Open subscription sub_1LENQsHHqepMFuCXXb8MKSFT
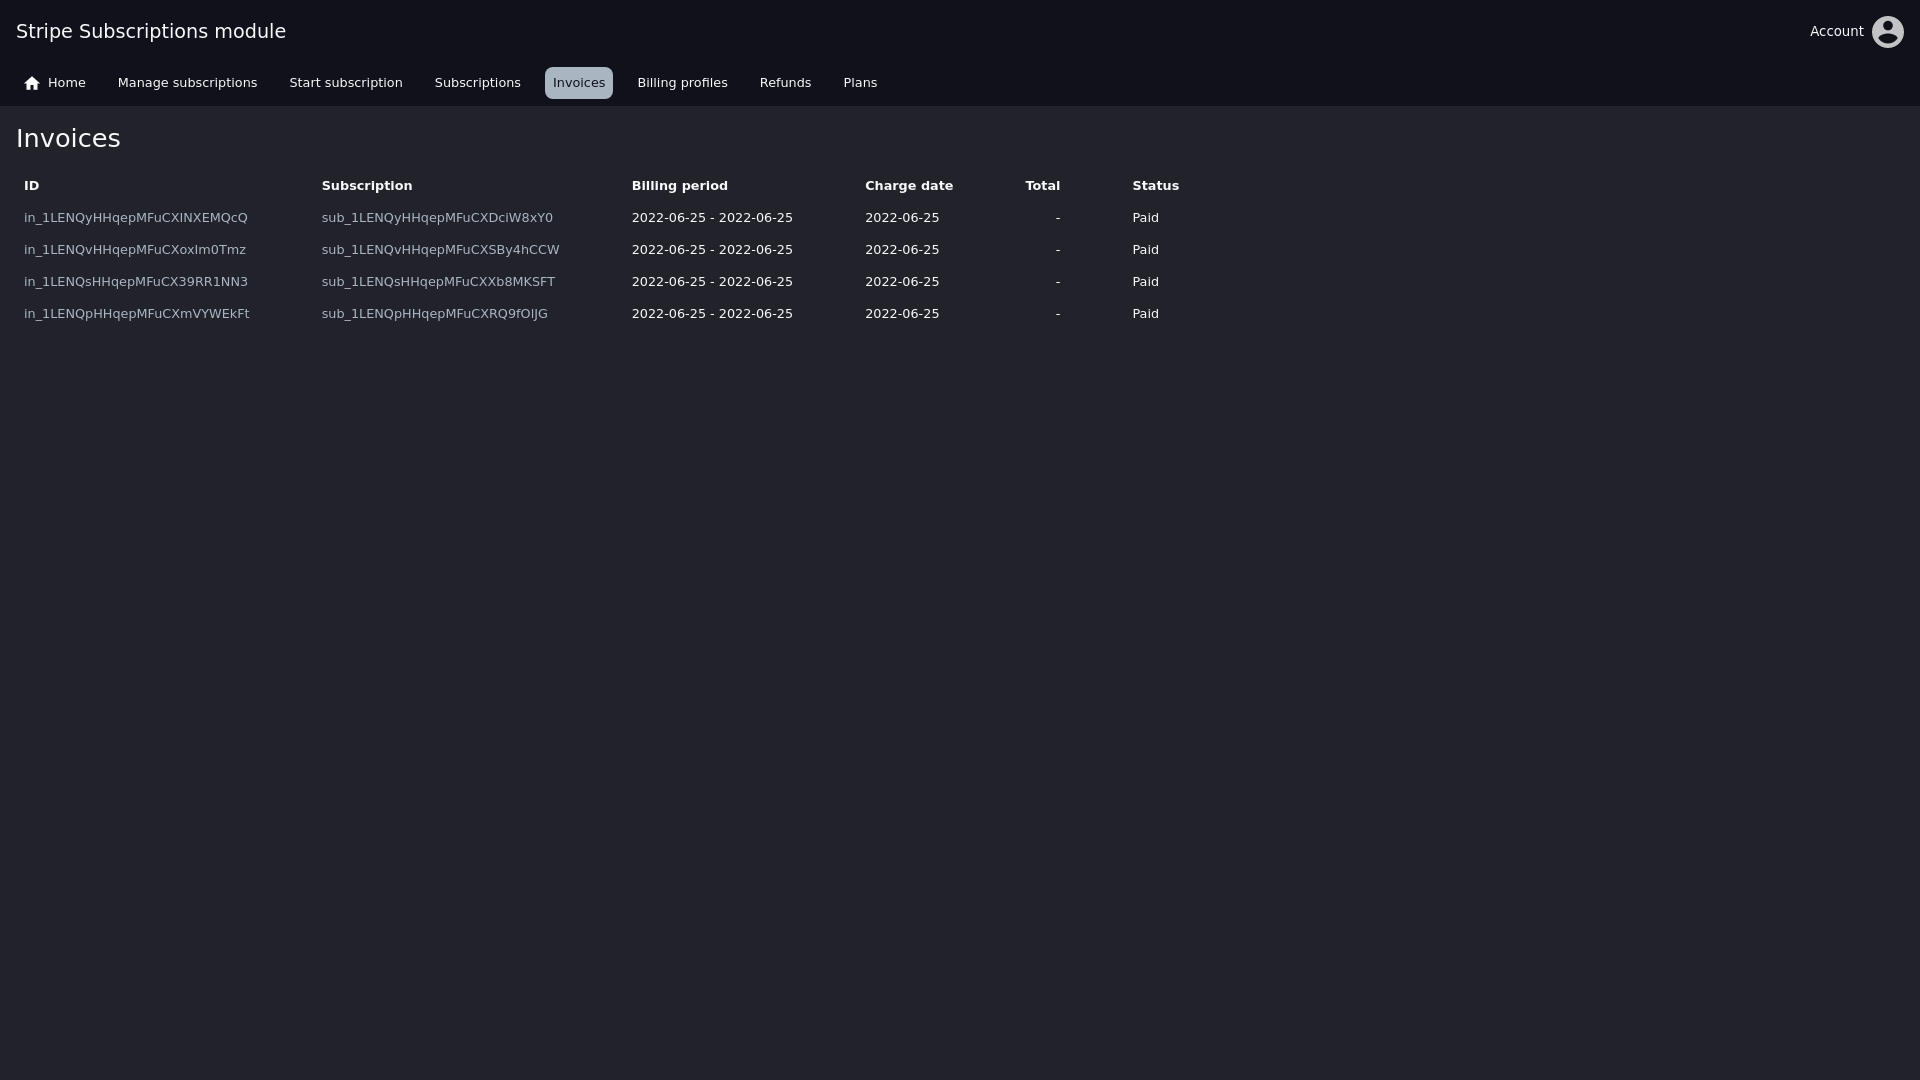This screenshot has width=1920, height=1080. pyautogui.click(x=438, y=282)
